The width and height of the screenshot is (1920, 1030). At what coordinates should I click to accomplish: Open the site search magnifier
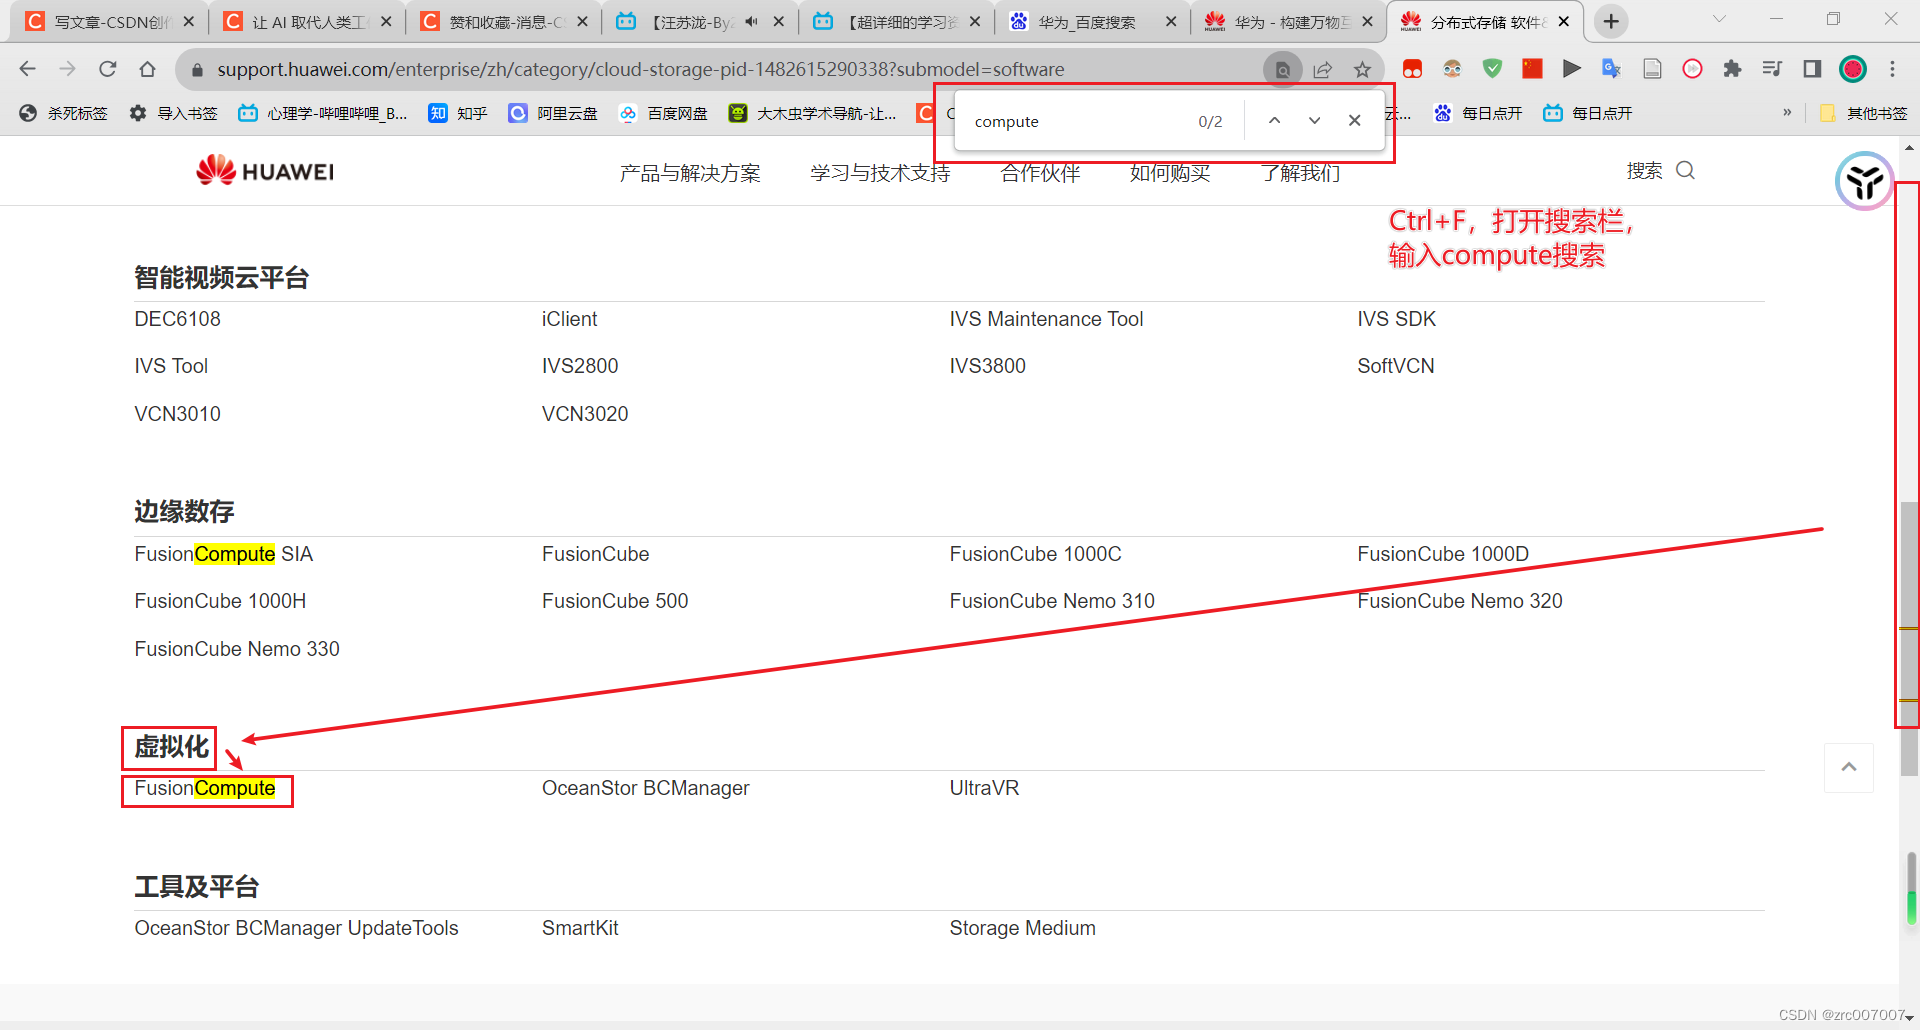(1685, 171)
